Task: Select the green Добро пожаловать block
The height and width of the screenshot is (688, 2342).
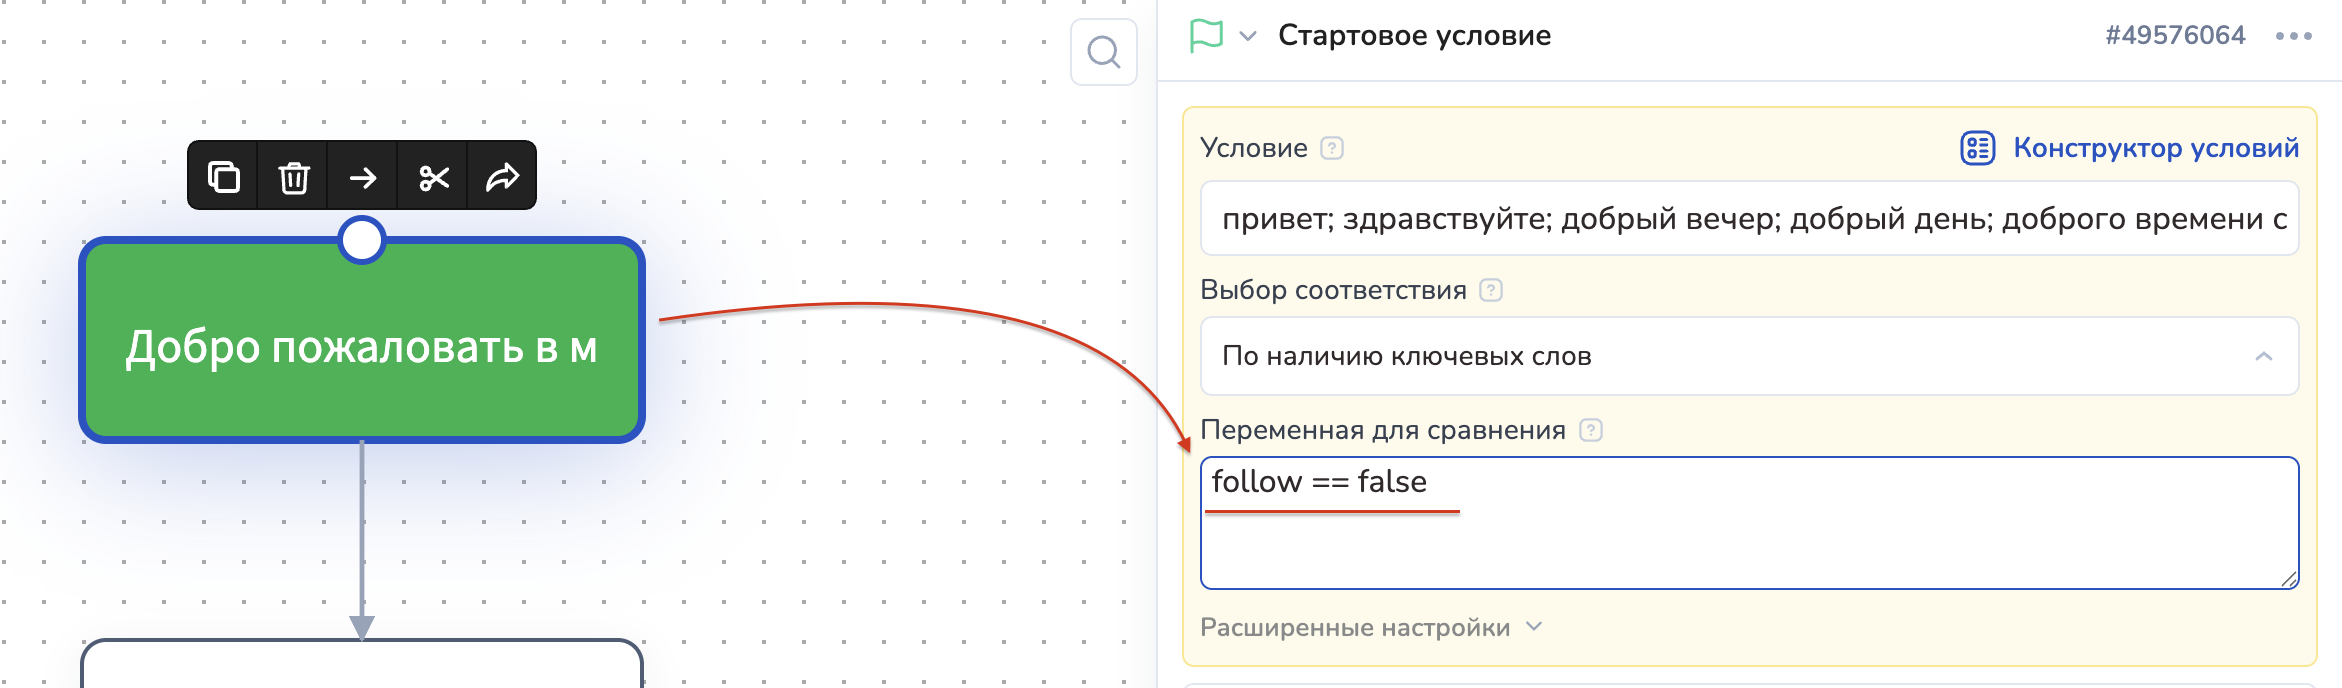Action: pos(361,345)
